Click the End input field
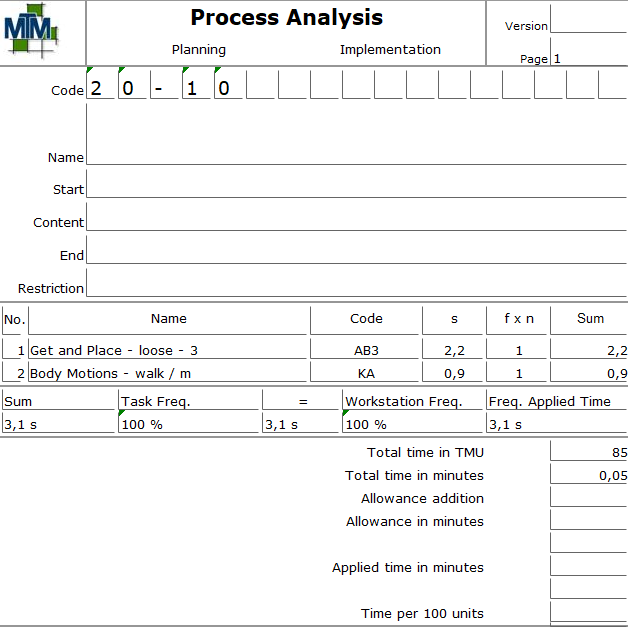628x629 pixels. pyautogui.click(x=355, y=253)
